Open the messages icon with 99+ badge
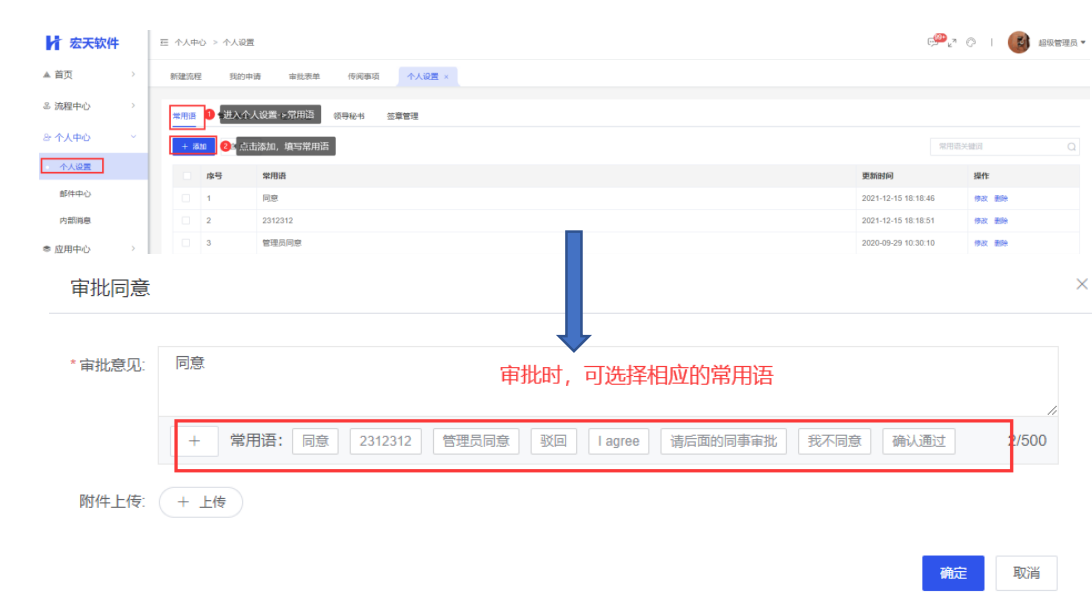1092x607 pixels. coord(933,42)
